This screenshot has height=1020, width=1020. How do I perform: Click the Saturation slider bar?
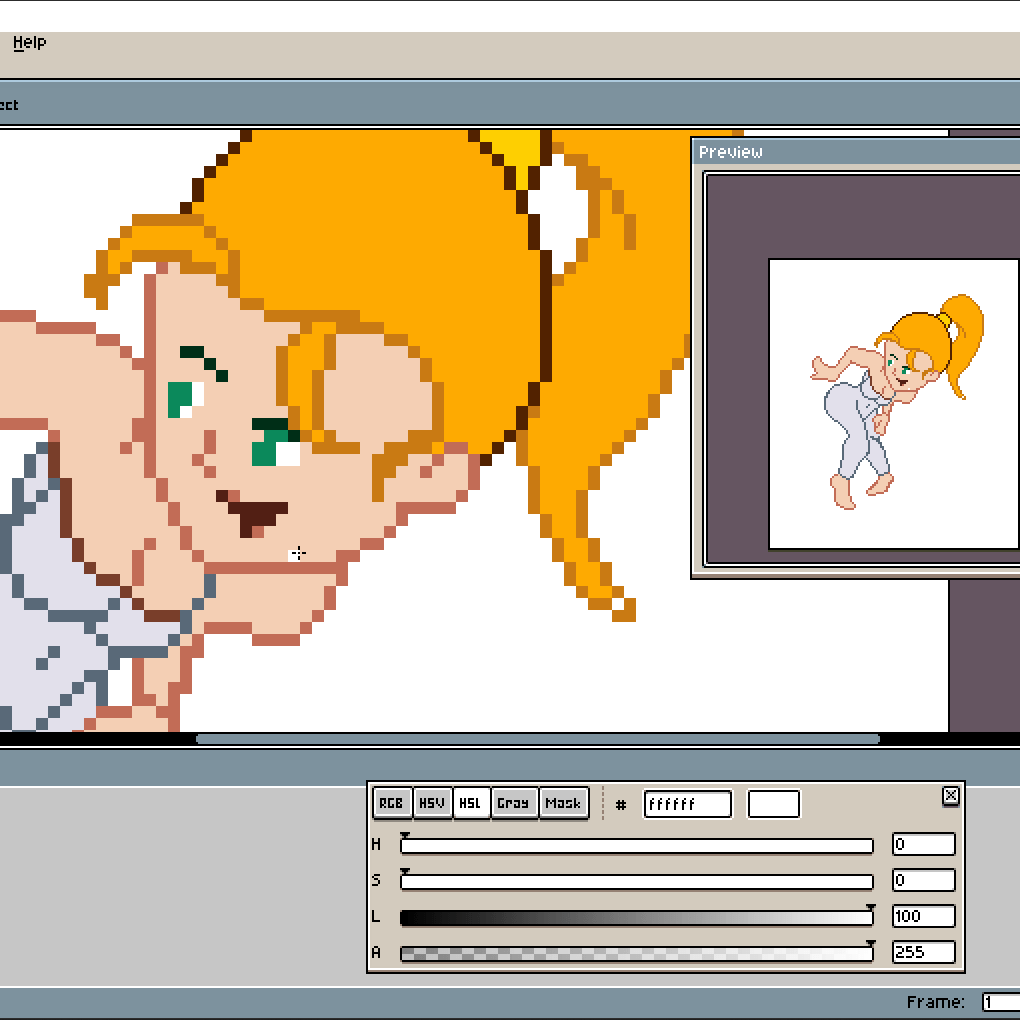pyautogui.click(x=636, y=882)
